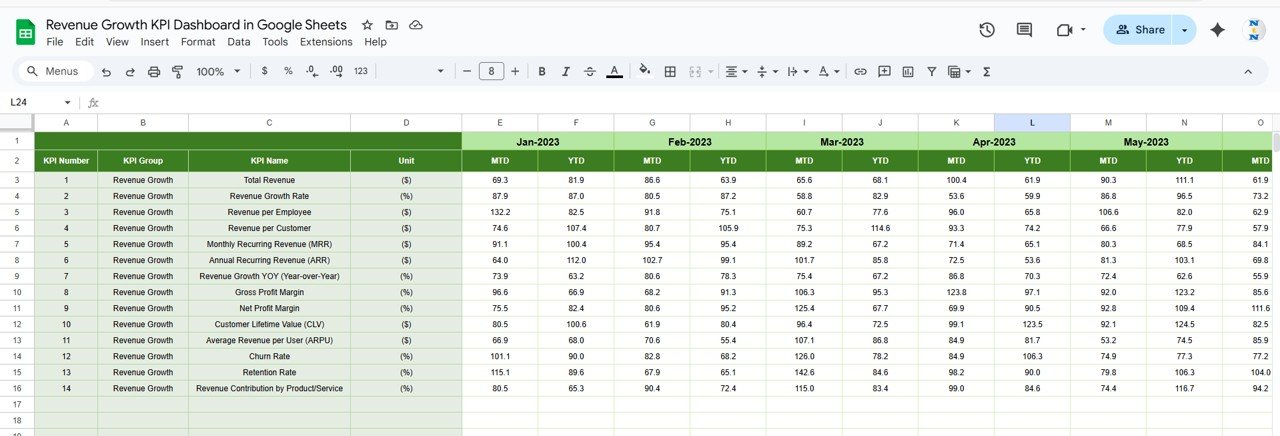Screen dimensions: 1280x436
Task: Open the name box dropdown arrow
Action: click(68, 103)
